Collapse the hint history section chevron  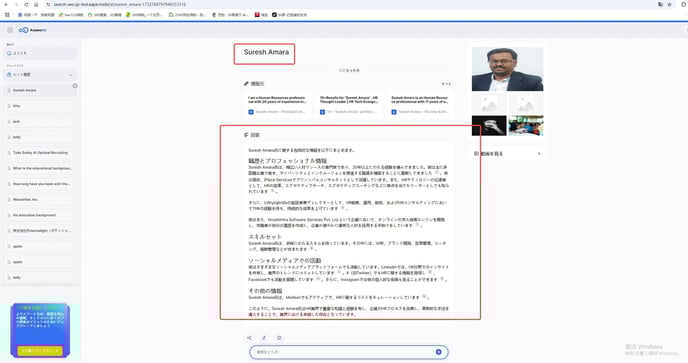[70, 75]
